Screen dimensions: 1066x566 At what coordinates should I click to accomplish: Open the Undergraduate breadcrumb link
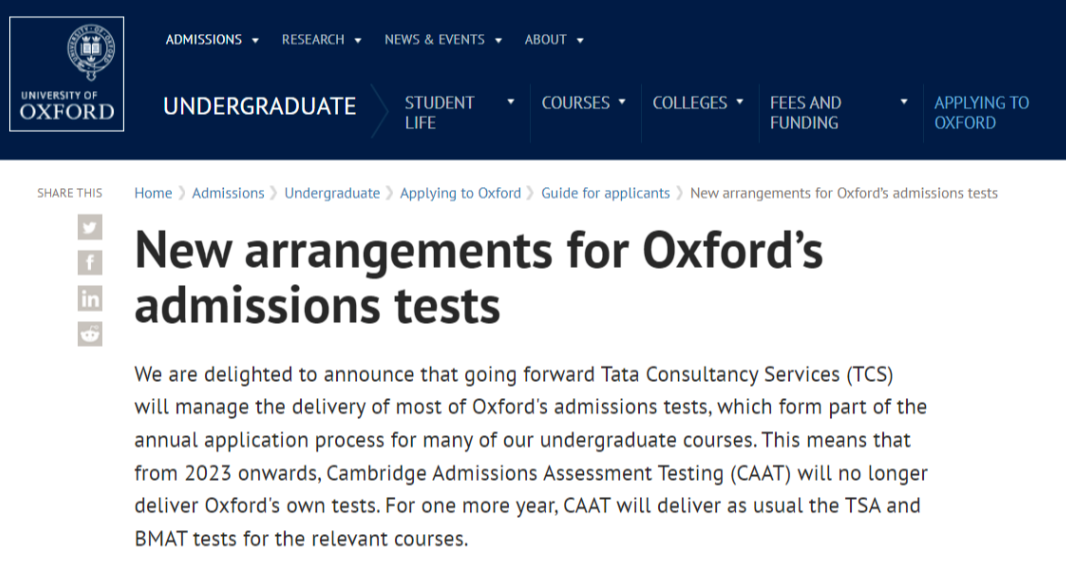(332, 193)
